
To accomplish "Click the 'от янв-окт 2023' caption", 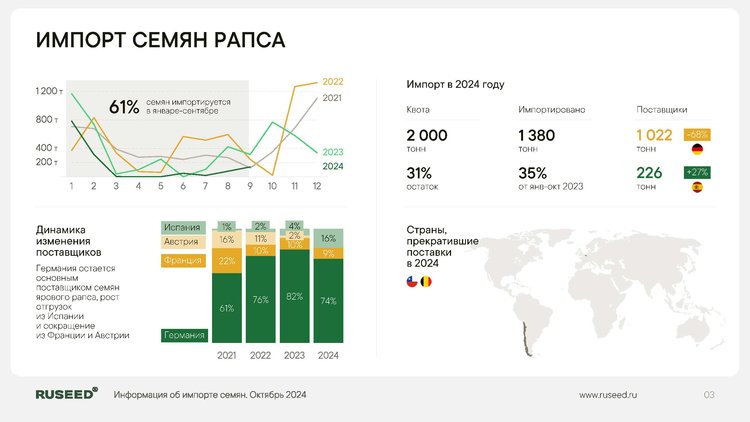I will click(x=551, y=187).
